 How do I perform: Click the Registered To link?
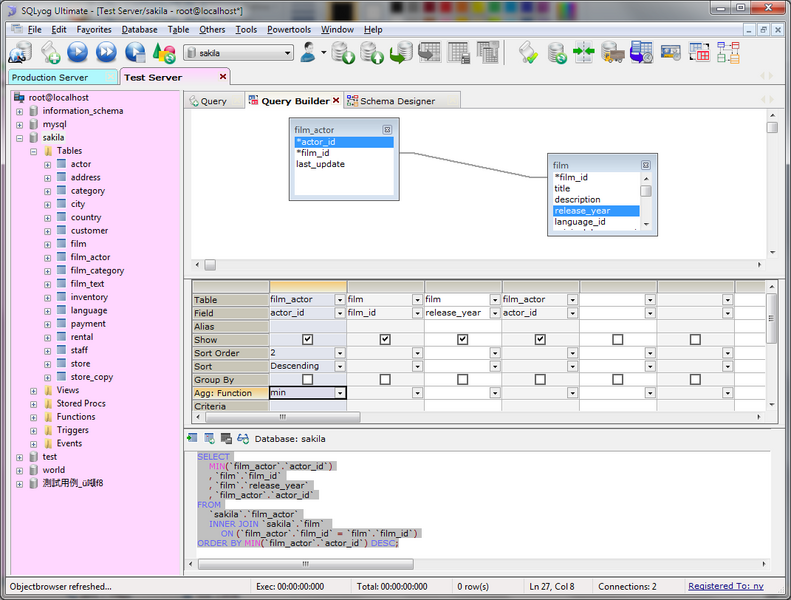pyautogui.click(x=726, y=586)
